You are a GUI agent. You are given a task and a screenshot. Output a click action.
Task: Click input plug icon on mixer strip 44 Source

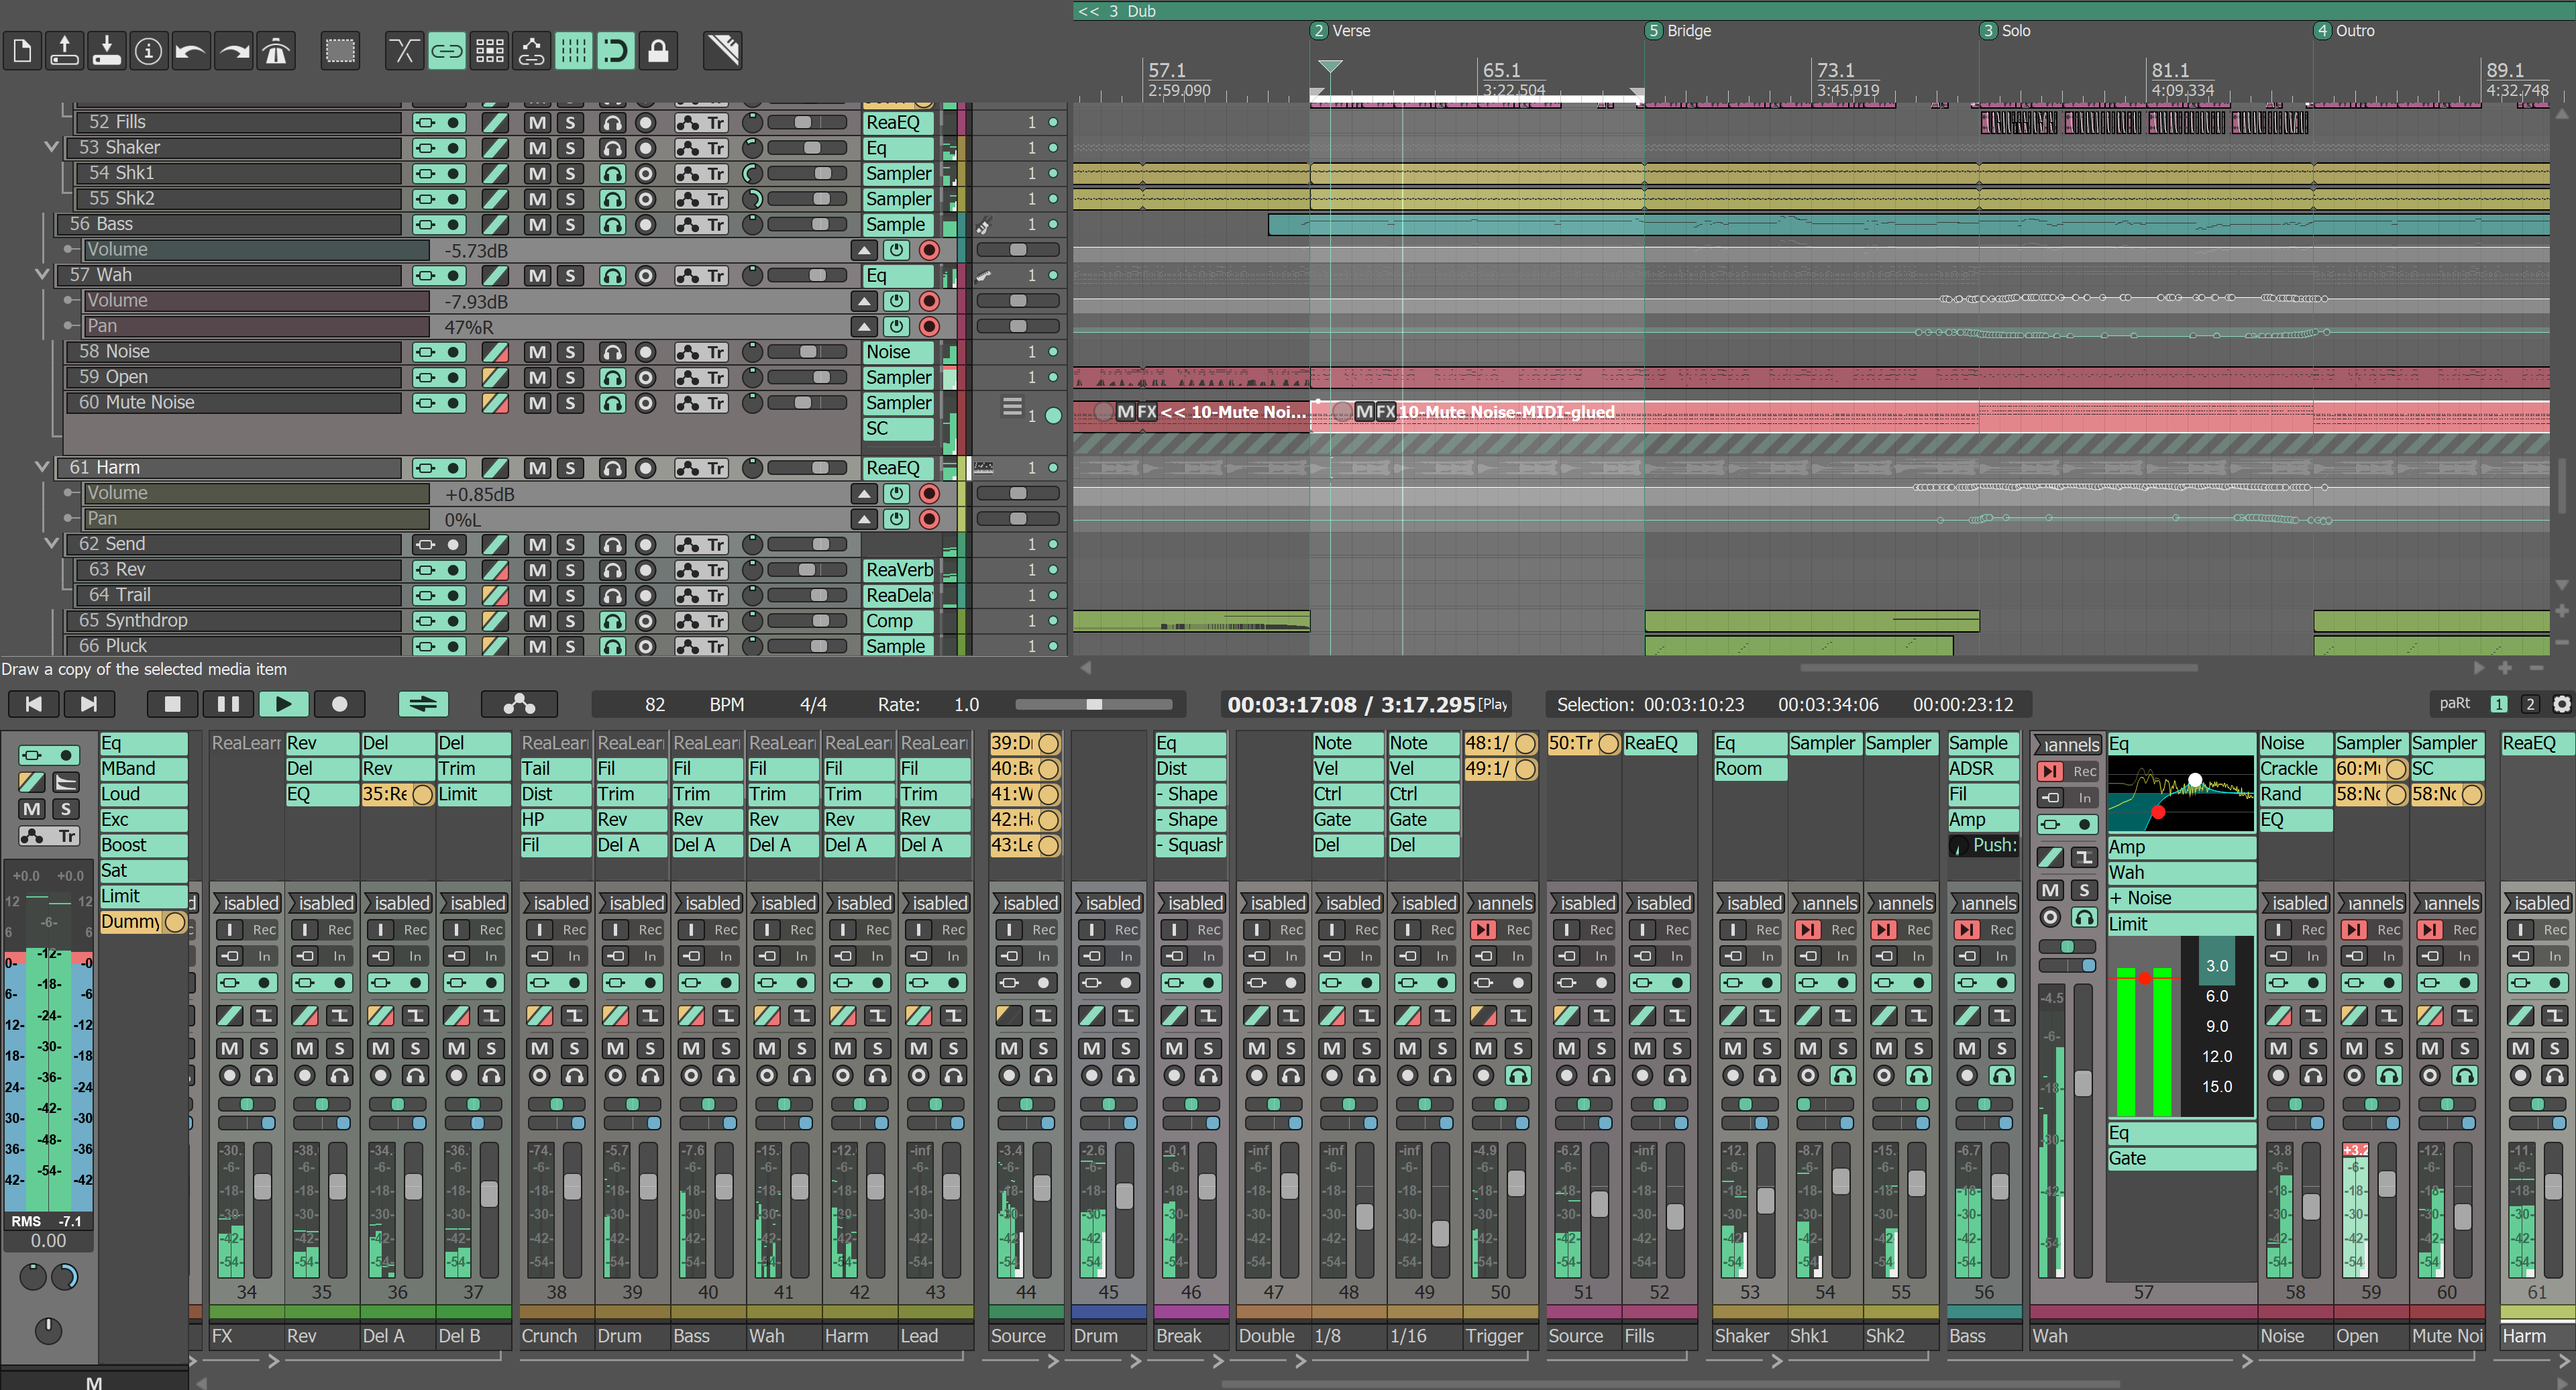pos(1011,956)
